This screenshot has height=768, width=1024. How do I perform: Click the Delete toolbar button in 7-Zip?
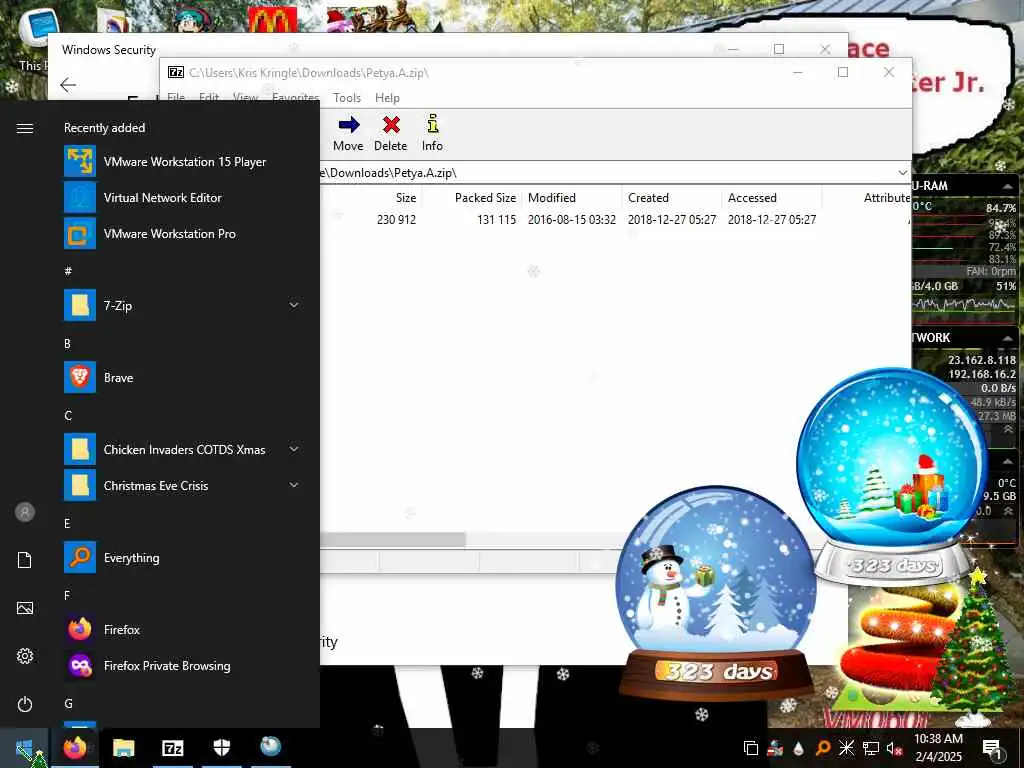pos(391,133)
